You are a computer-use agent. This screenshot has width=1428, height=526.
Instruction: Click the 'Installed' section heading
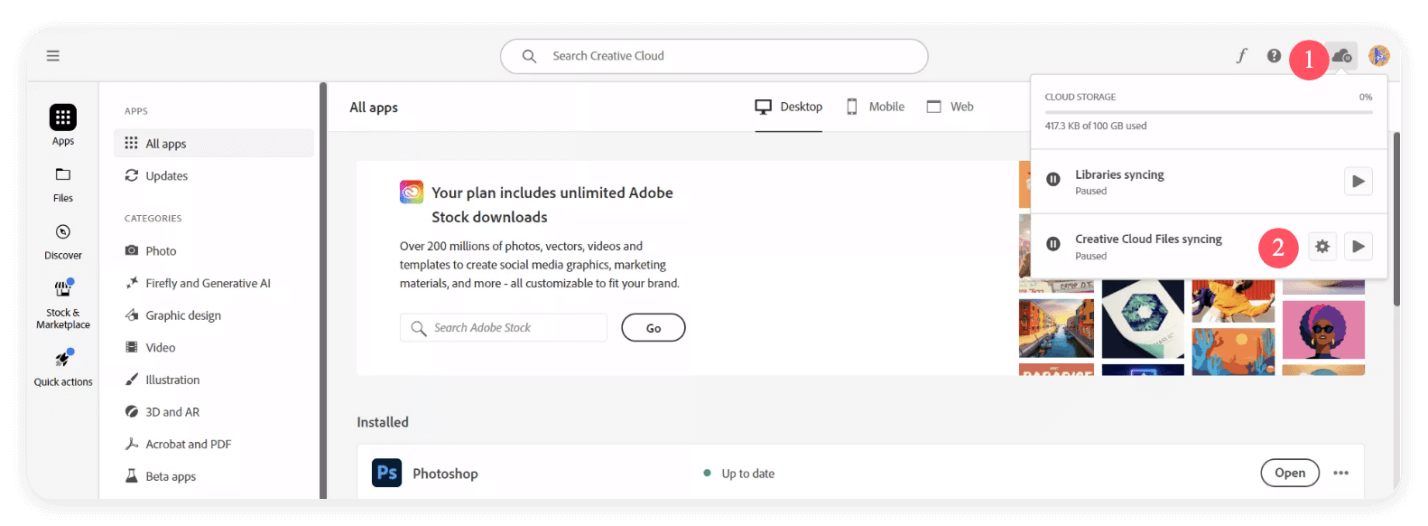(x=383, y=422)
